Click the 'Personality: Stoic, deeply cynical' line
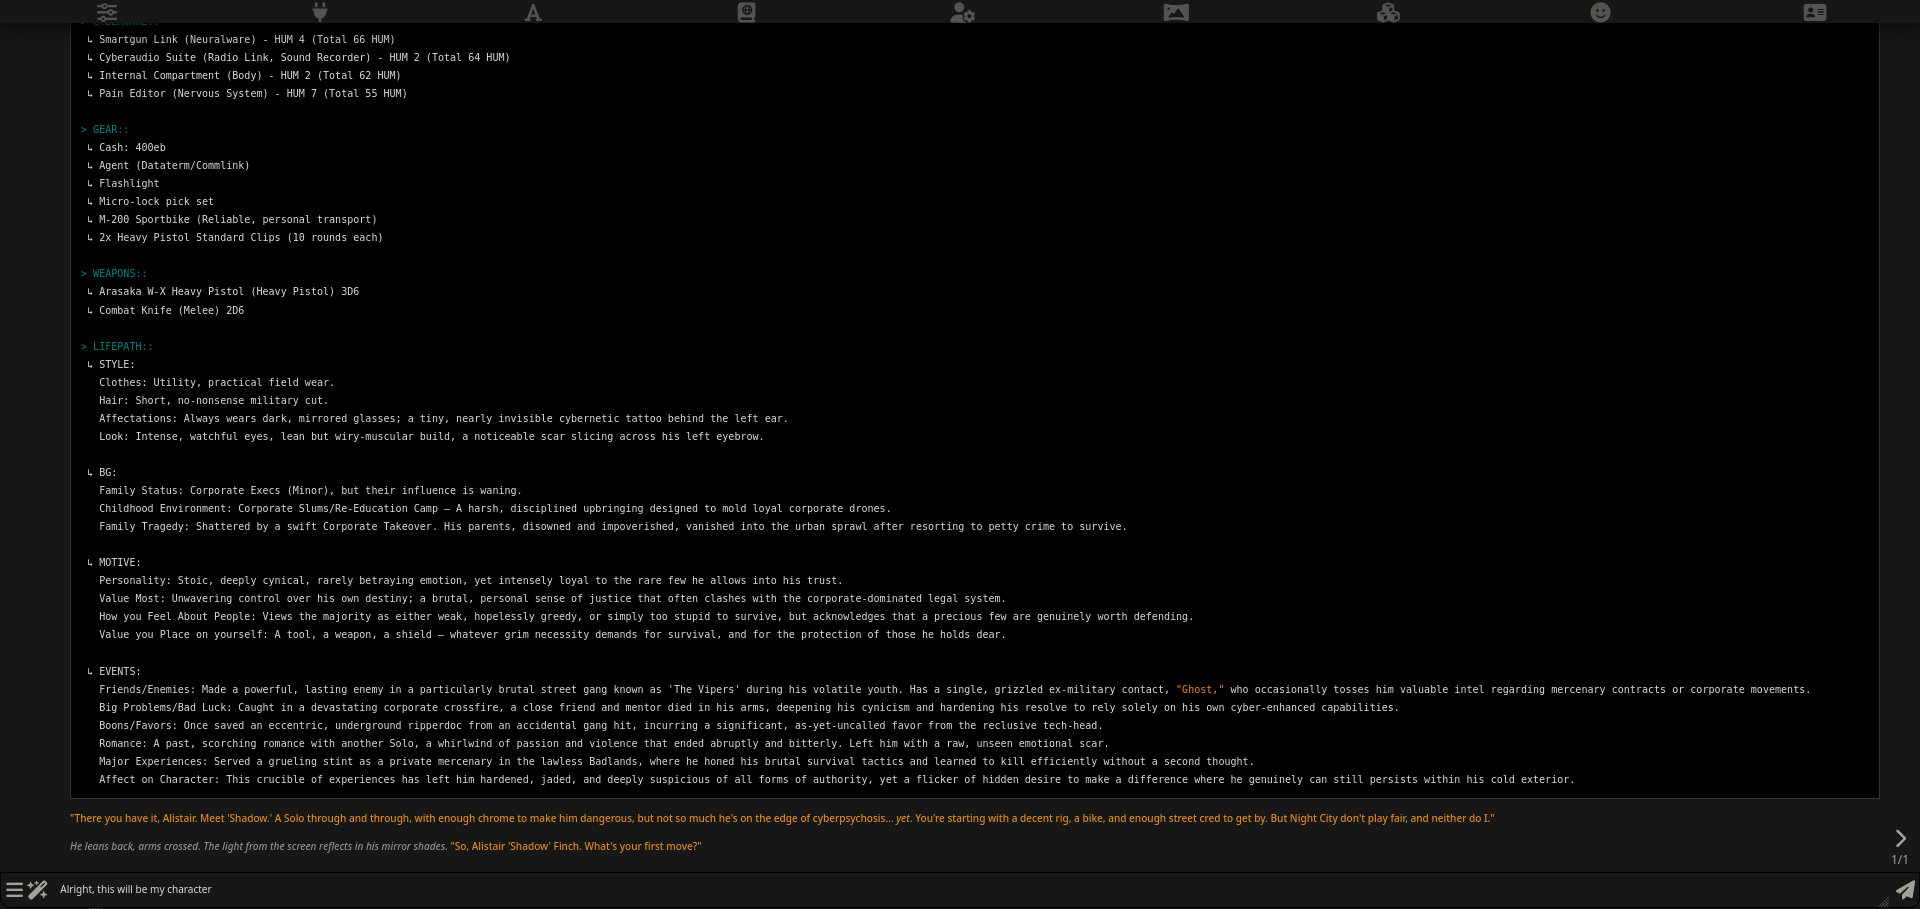The image size is (1920, 909). 470,581
